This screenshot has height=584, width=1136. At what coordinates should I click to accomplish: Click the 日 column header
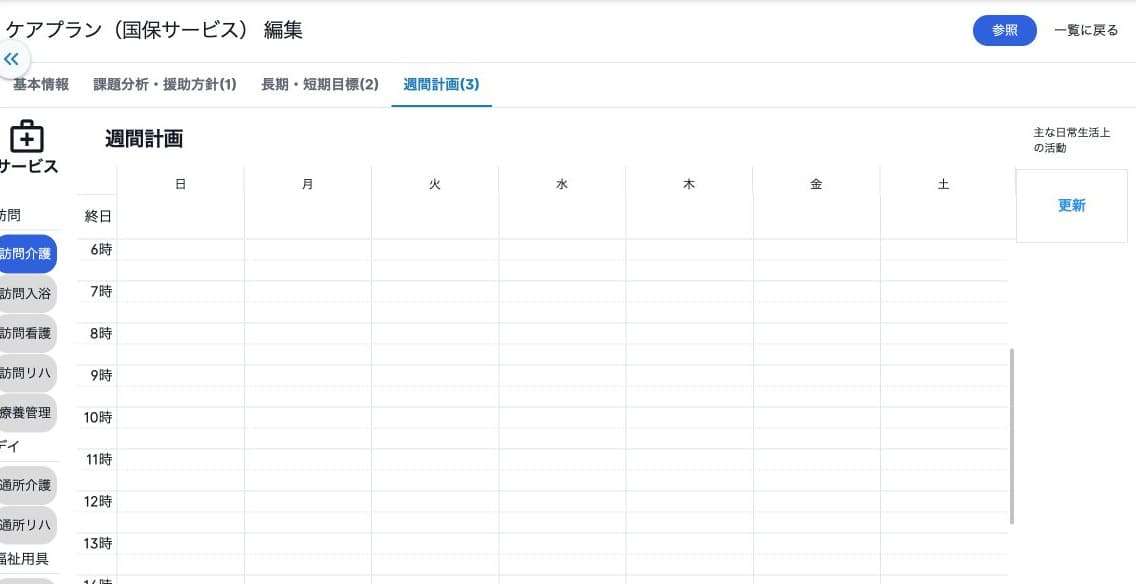[x=180, y=185]
